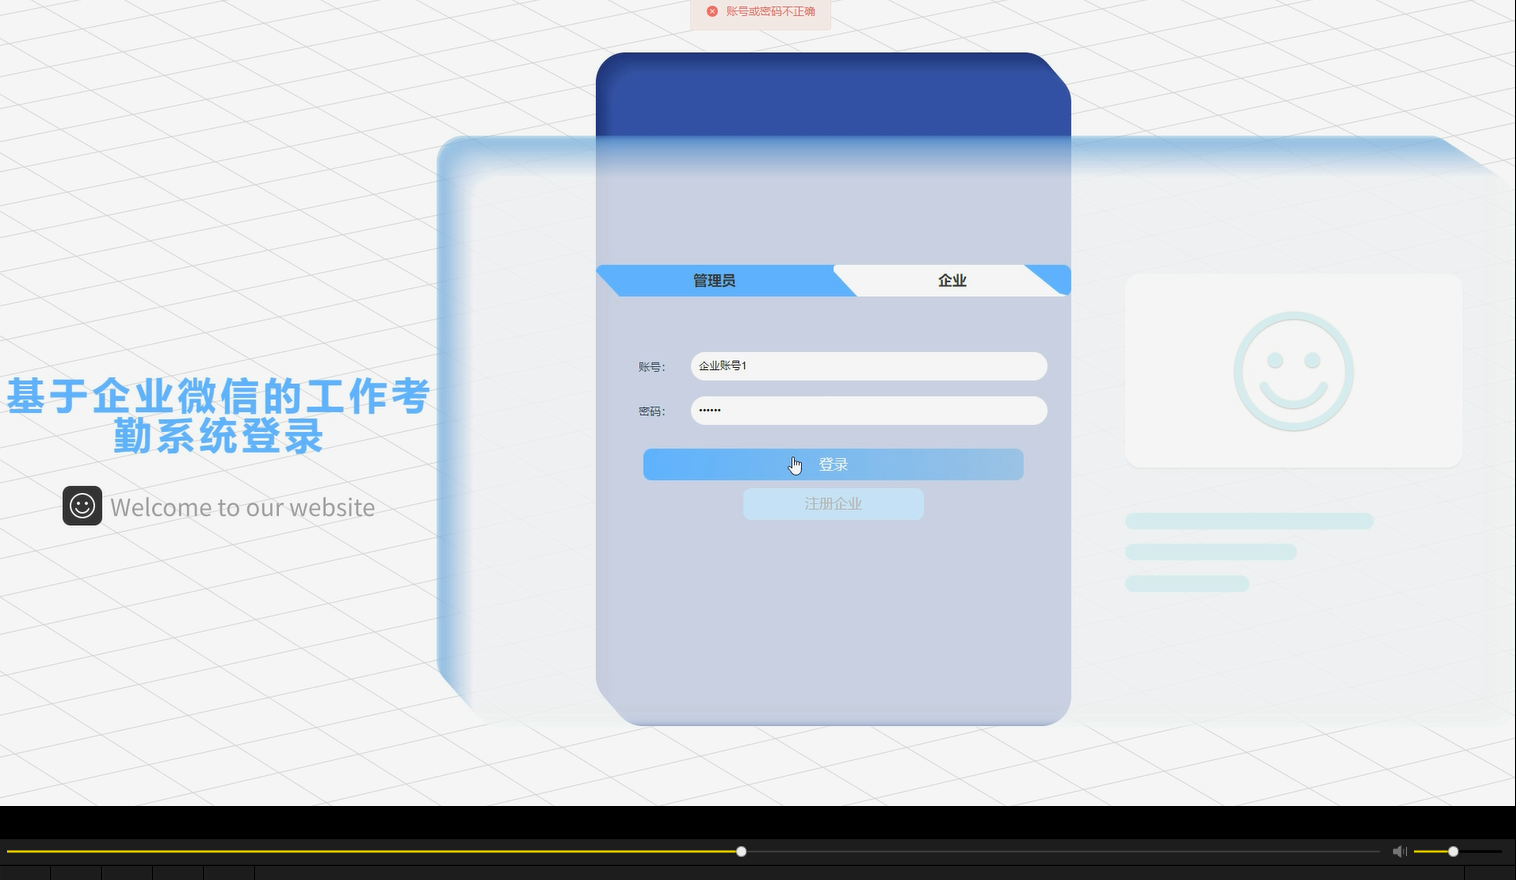Screen dimensions: 1516x880
Task: Click the hand cursor icon on the login button
Action: click(795, 464)
